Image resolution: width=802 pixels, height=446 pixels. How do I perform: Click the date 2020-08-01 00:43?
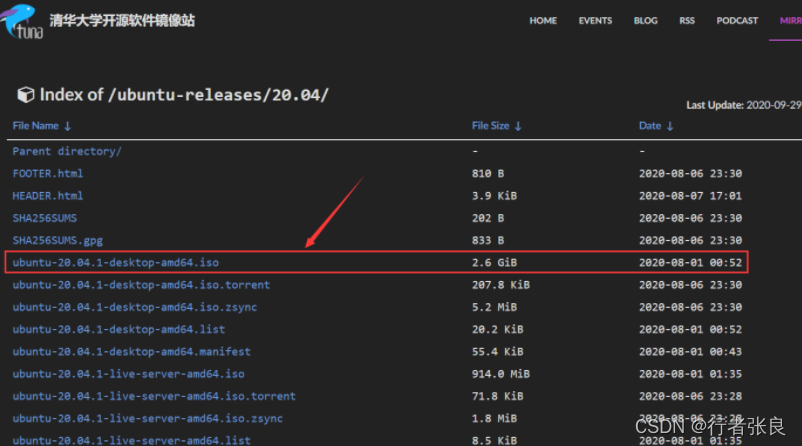tap(690, 352)
